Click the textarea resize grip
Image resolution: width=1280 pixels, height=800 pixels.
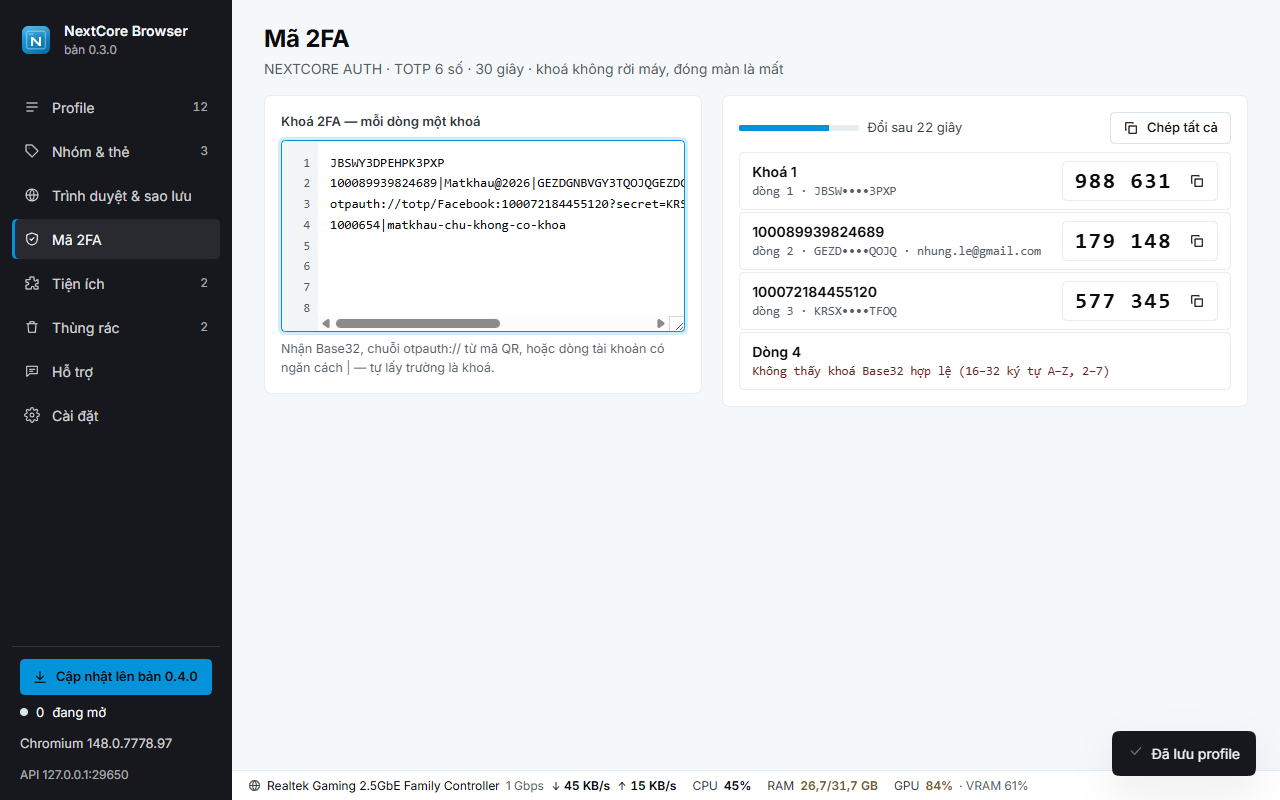coord(677,324)
